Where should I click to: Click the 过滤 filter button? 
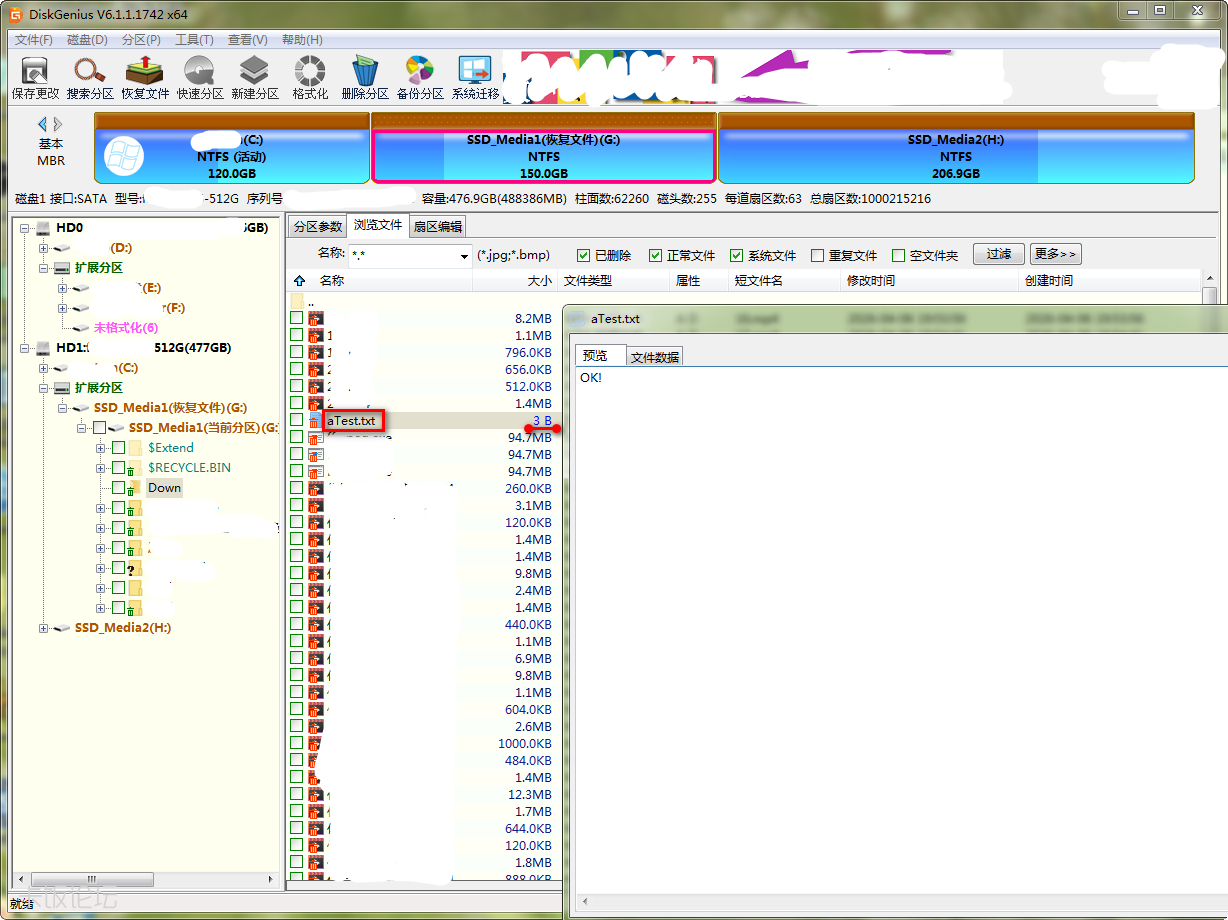pos(999,254)
